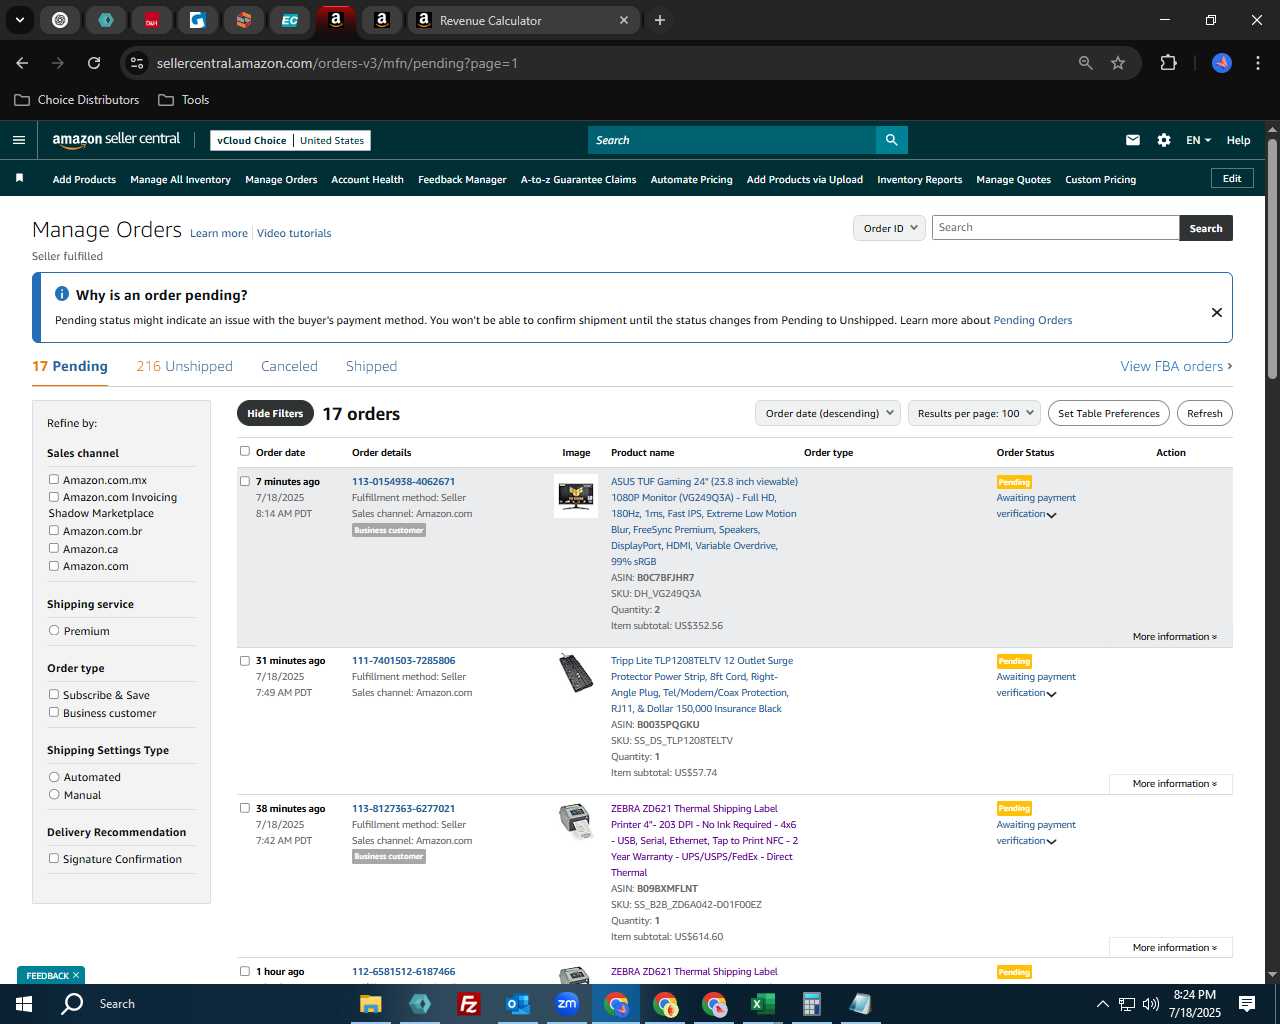Open the Order ID search type dropdown
Viewport: 1280px width, 1024px height.
888,228
